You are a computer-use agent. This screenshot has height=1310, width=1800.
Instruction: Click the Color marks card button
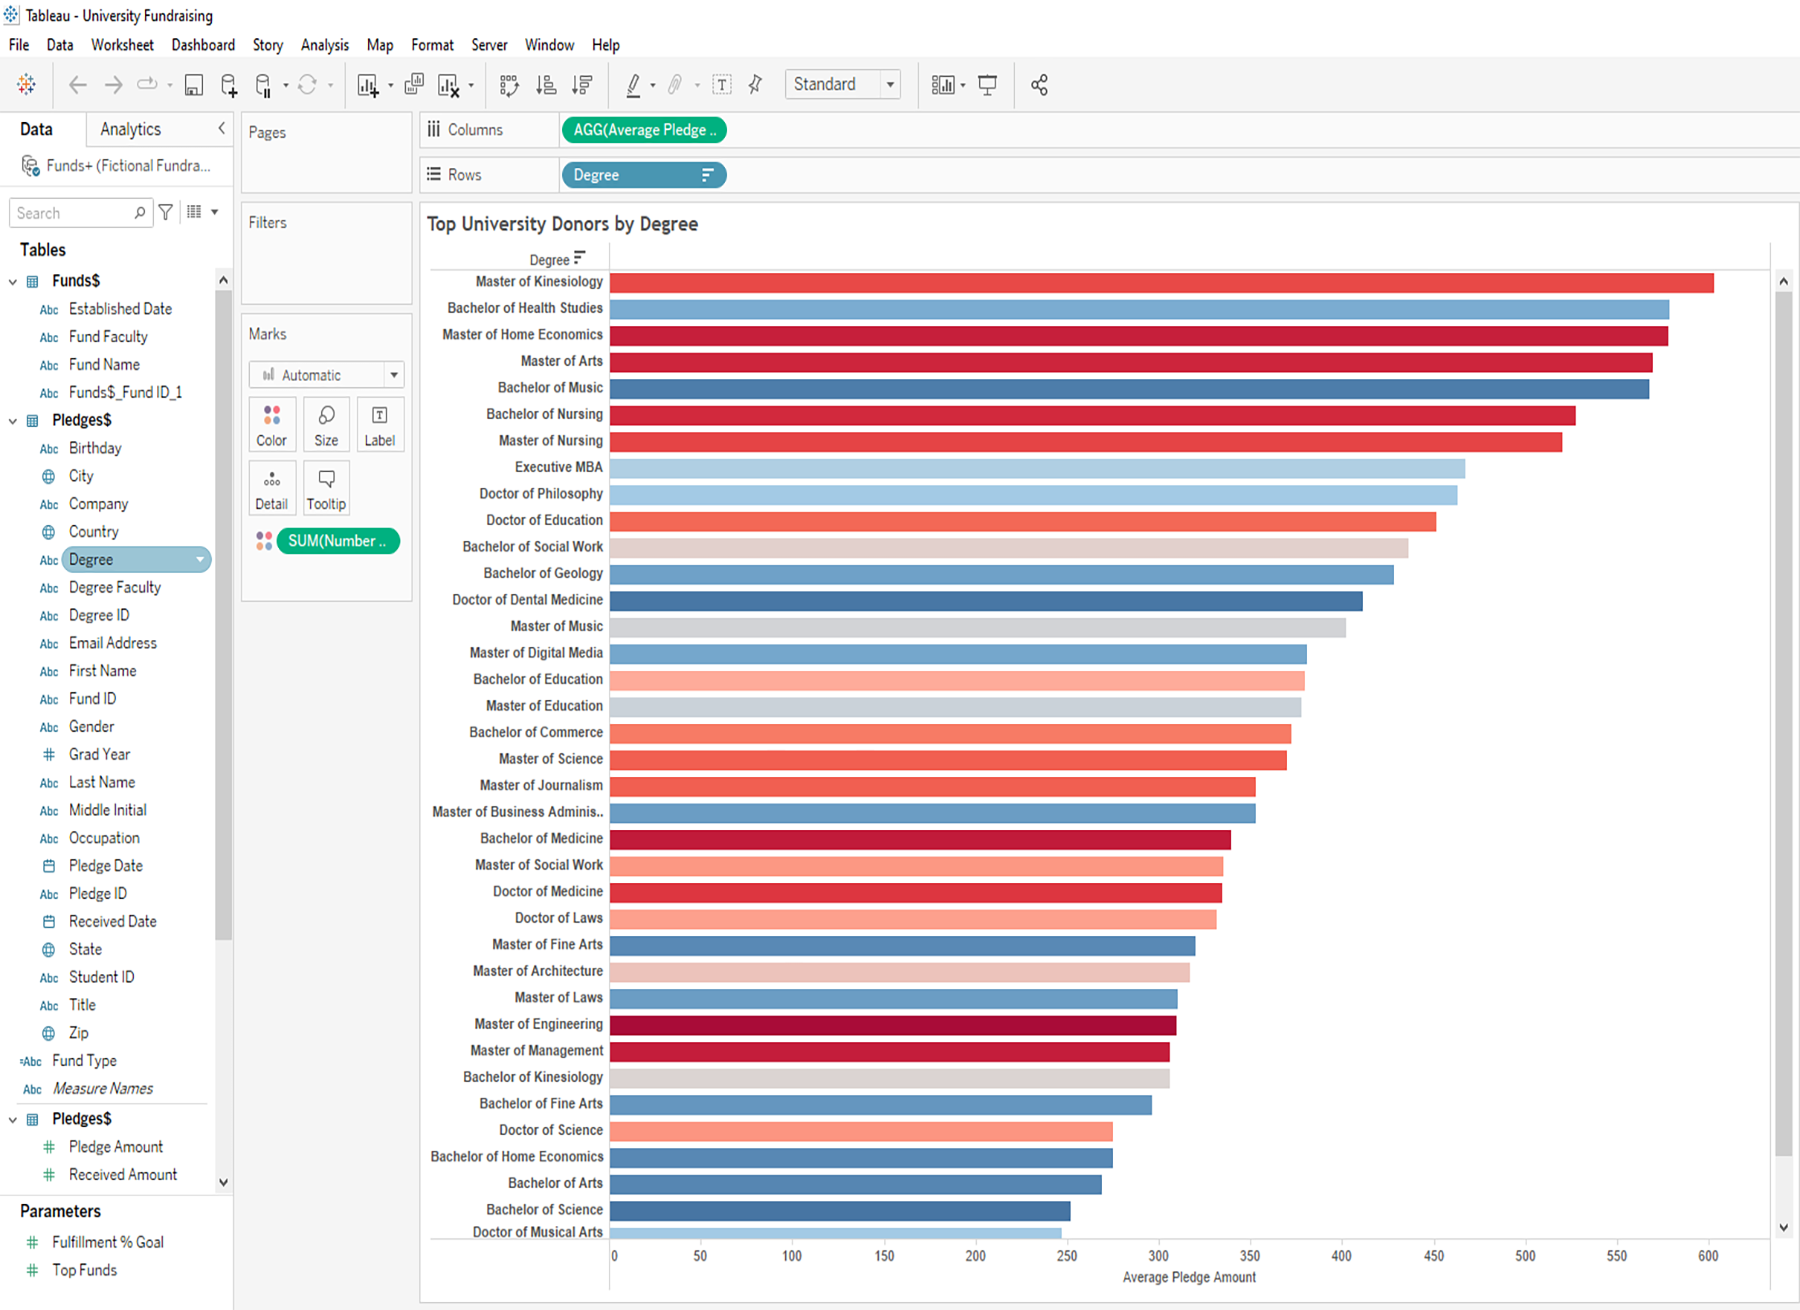point(271,425)
